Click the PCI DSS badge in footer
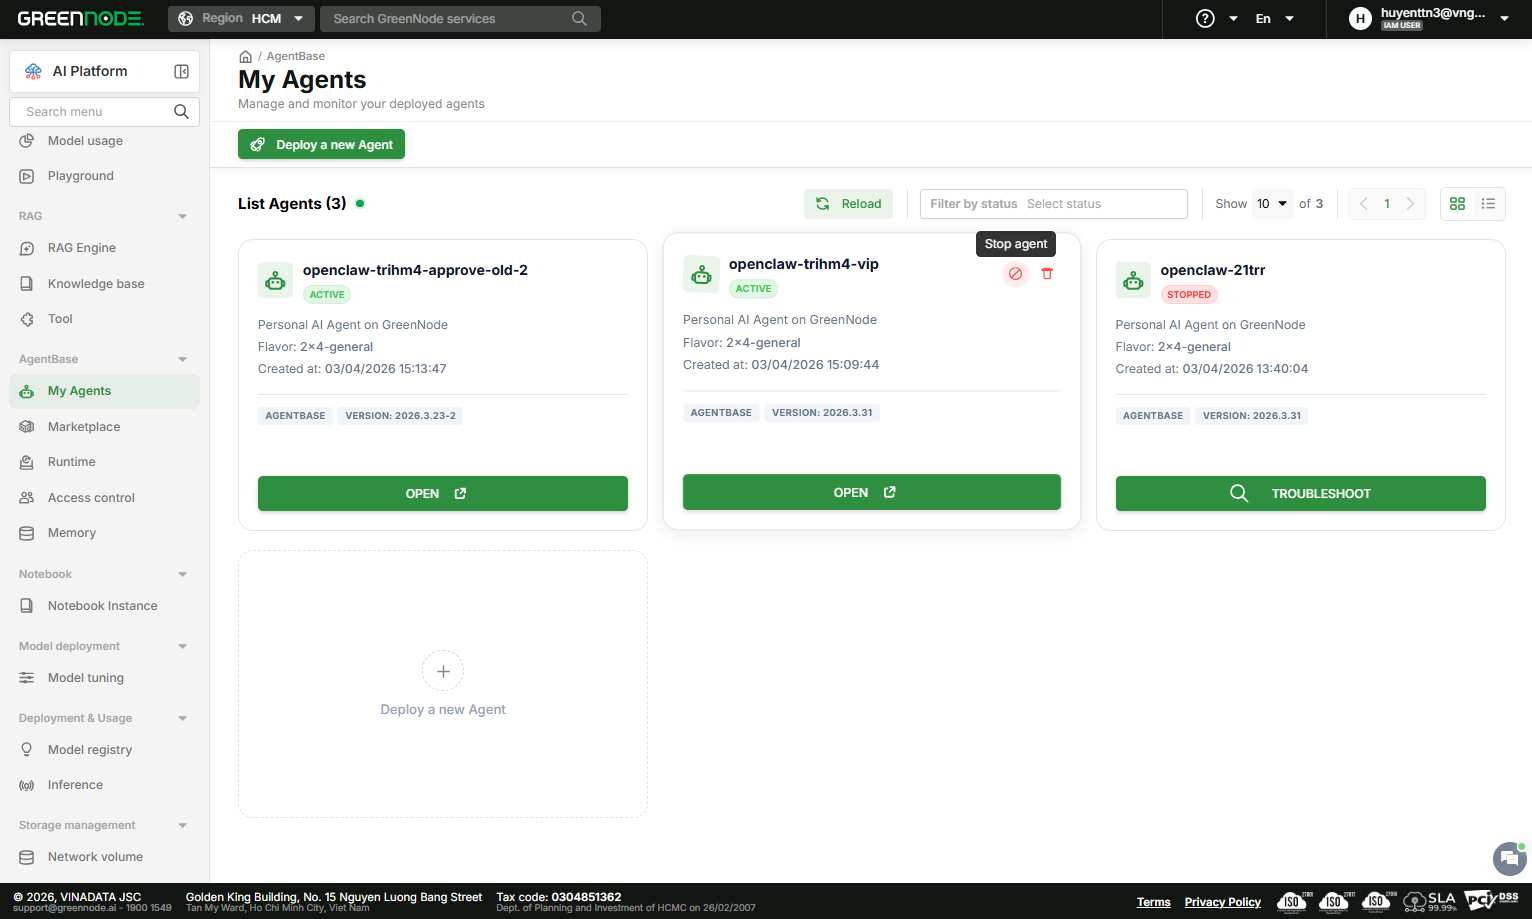Screen dimensions: 1532x919 [x=1491, y=900]
